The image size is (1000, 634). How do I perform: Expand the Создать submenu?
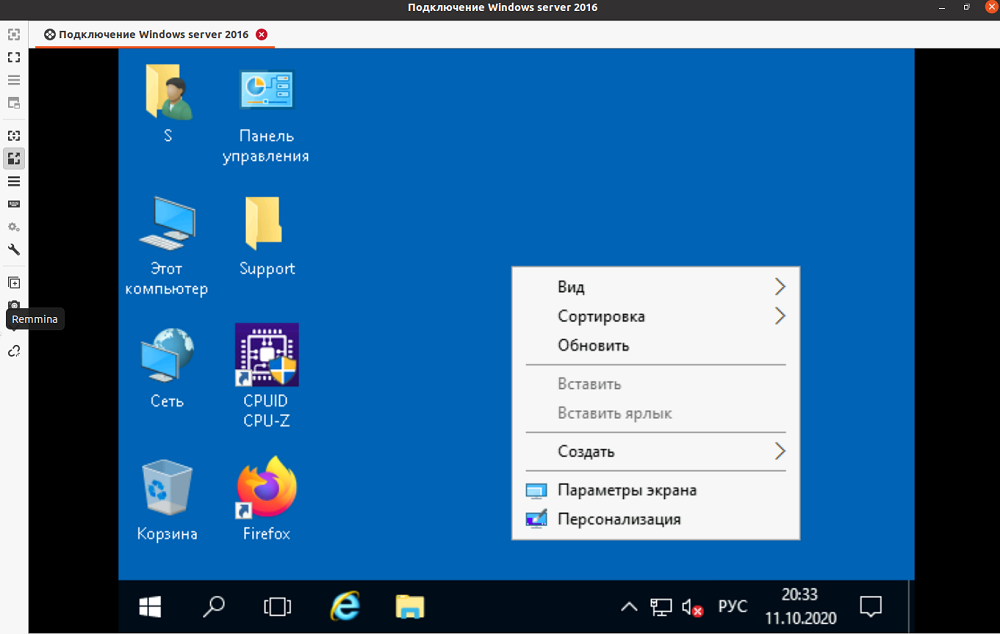pyautogui.click(x=600, y=451)
